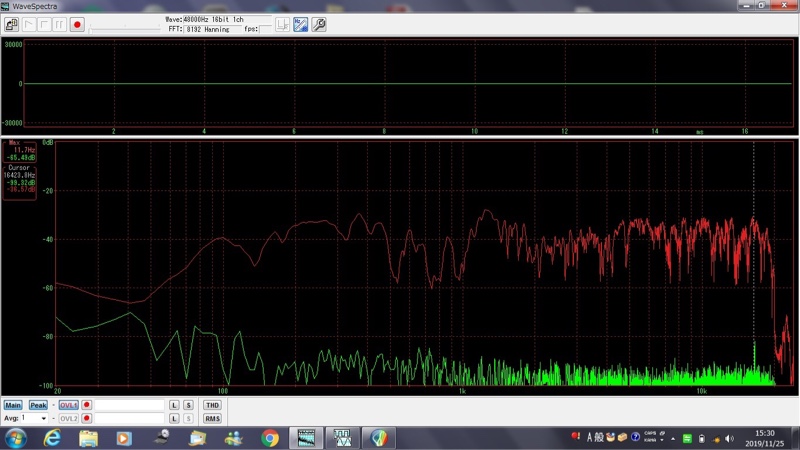Toggle RMS measurement display
The height and width of the screenshot is (450, 800).
tap(212, 418)
